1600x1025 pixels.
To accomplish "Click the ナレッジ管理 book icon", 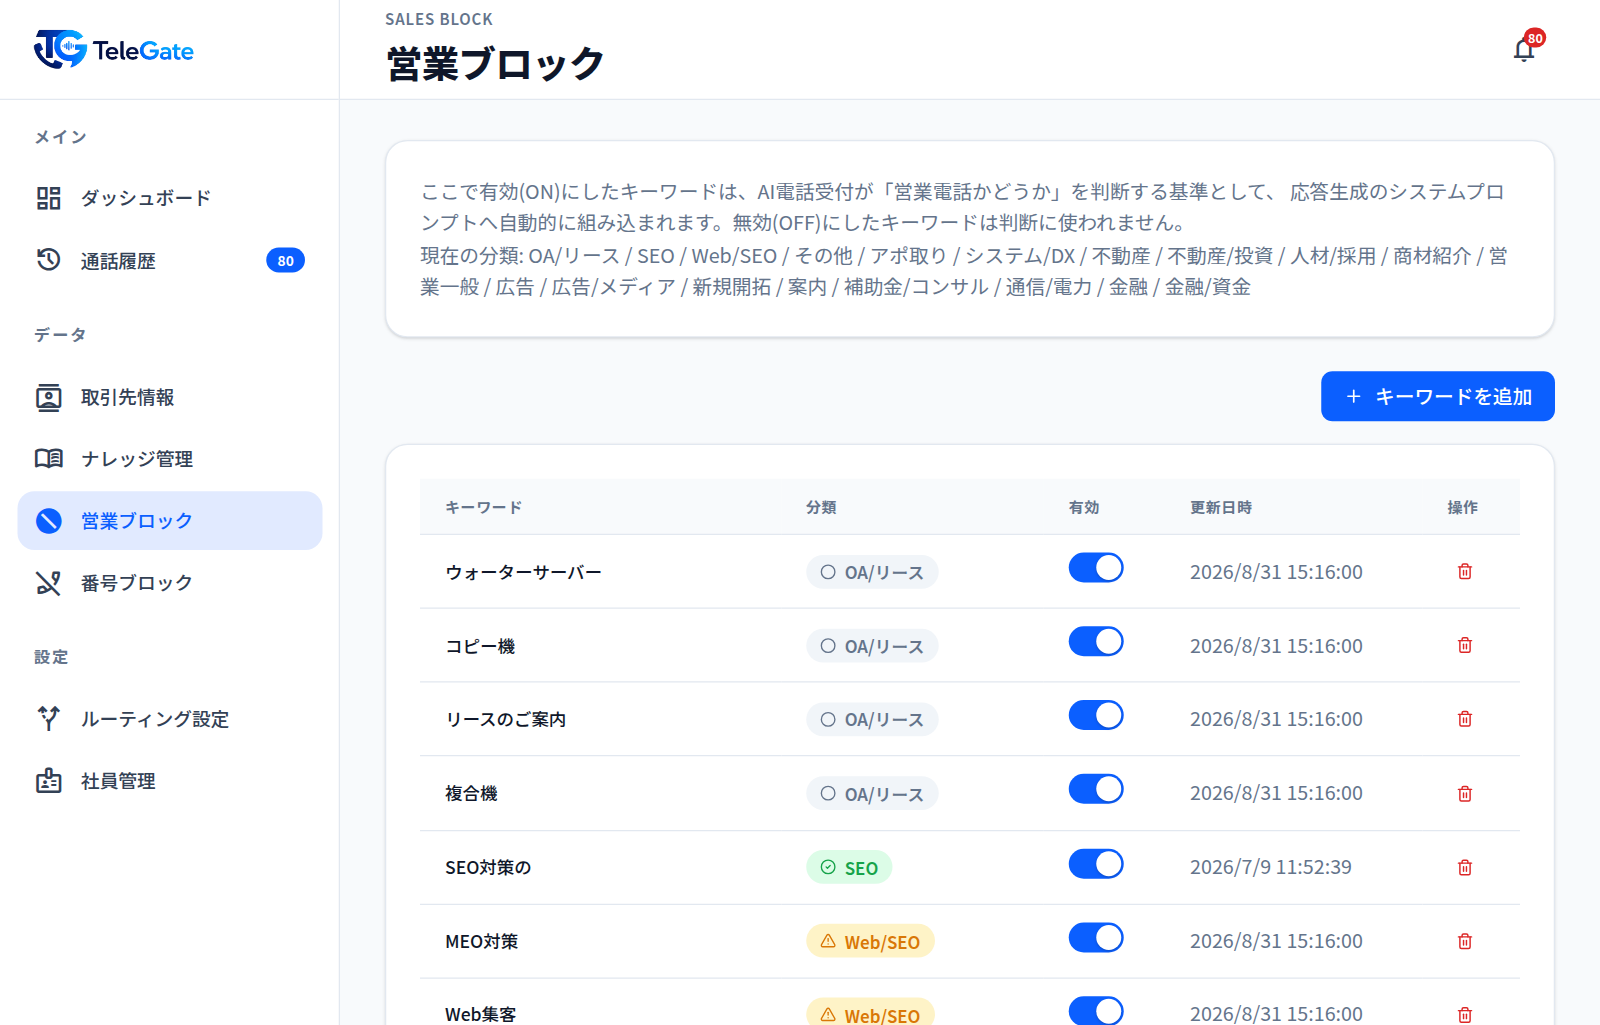I will (49, 458).
